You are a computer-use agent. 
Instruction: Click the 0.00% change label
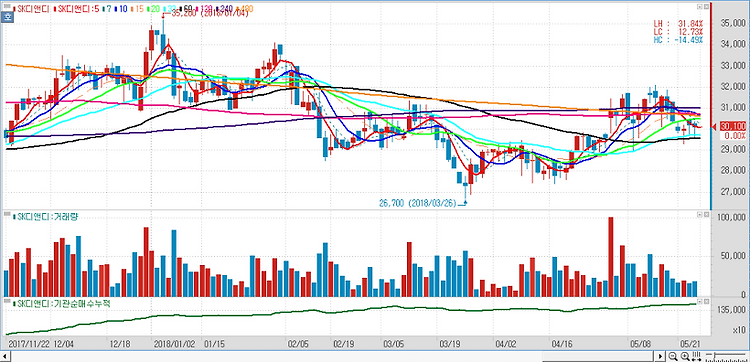(x=733, y=135)
